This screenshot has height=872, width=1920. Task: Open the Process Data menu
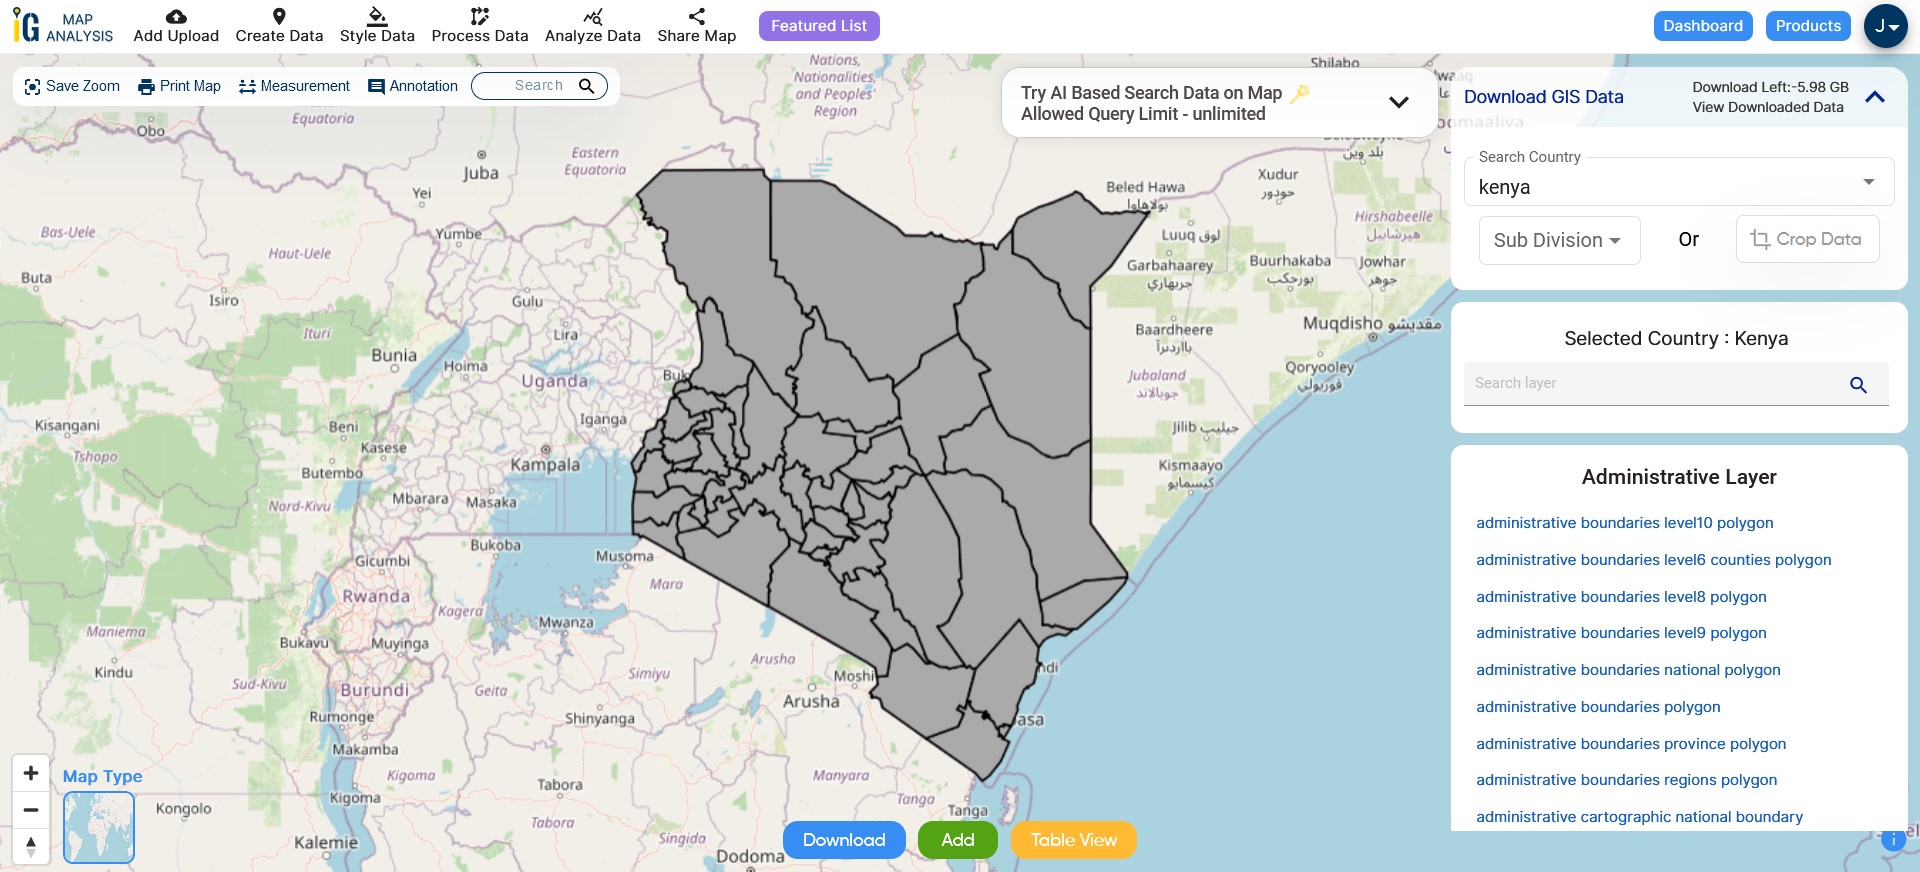480,26
